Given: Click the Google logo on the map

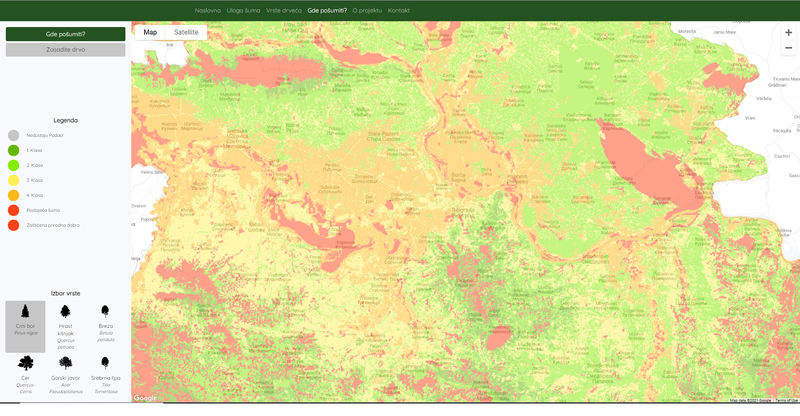Looking at the screenshot, I should click(146, 397).
